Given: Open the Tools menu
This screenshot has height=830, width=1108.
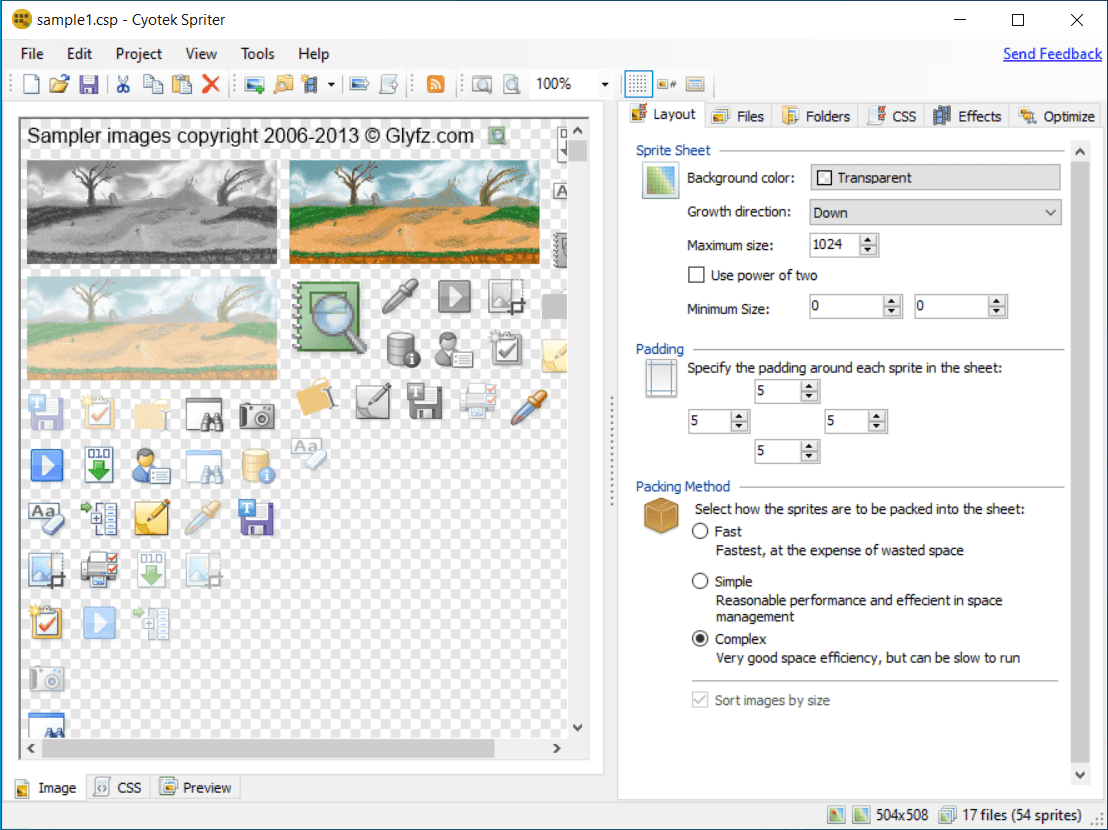Looking at the screenshot, I should (257, 54).
